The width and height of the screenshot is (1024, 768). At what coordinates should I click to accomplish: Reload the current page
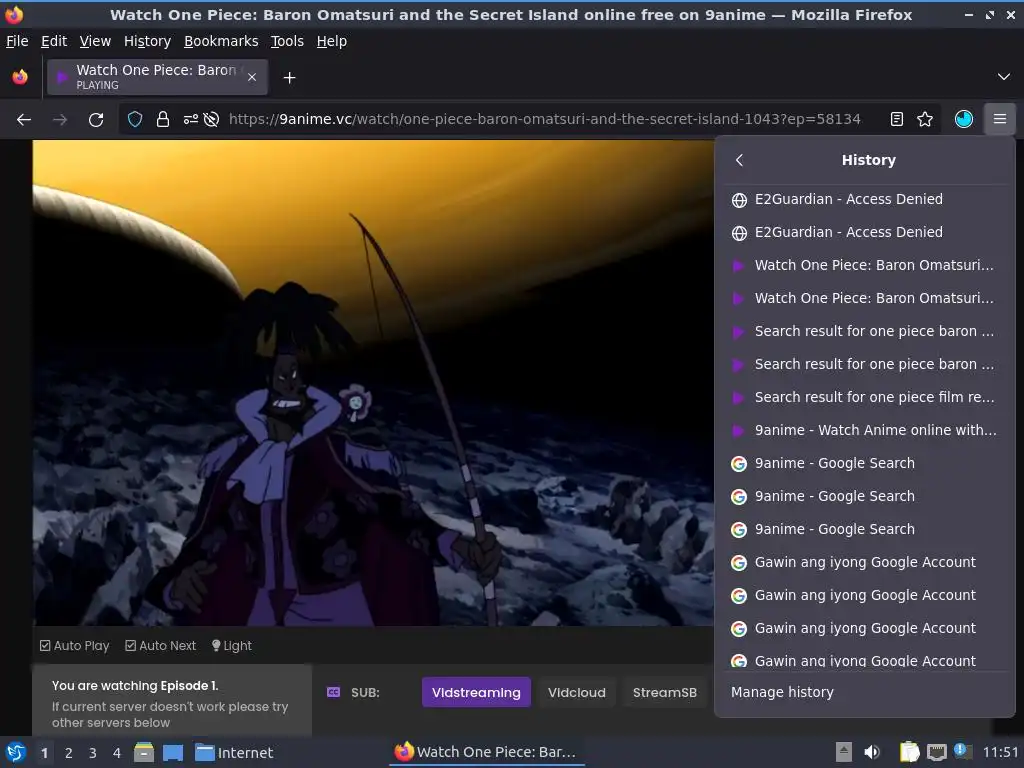96,120
